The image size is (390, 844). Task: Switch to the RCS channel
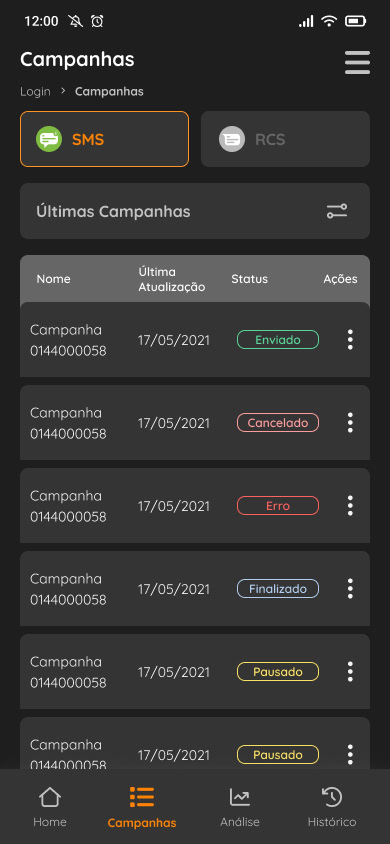[x=285, y=139]
